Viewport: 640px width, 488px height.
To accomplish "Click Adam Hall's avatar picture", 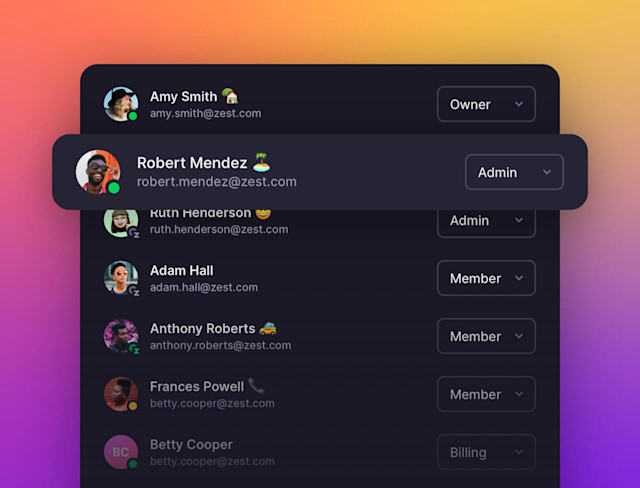I will pos(121,278).
